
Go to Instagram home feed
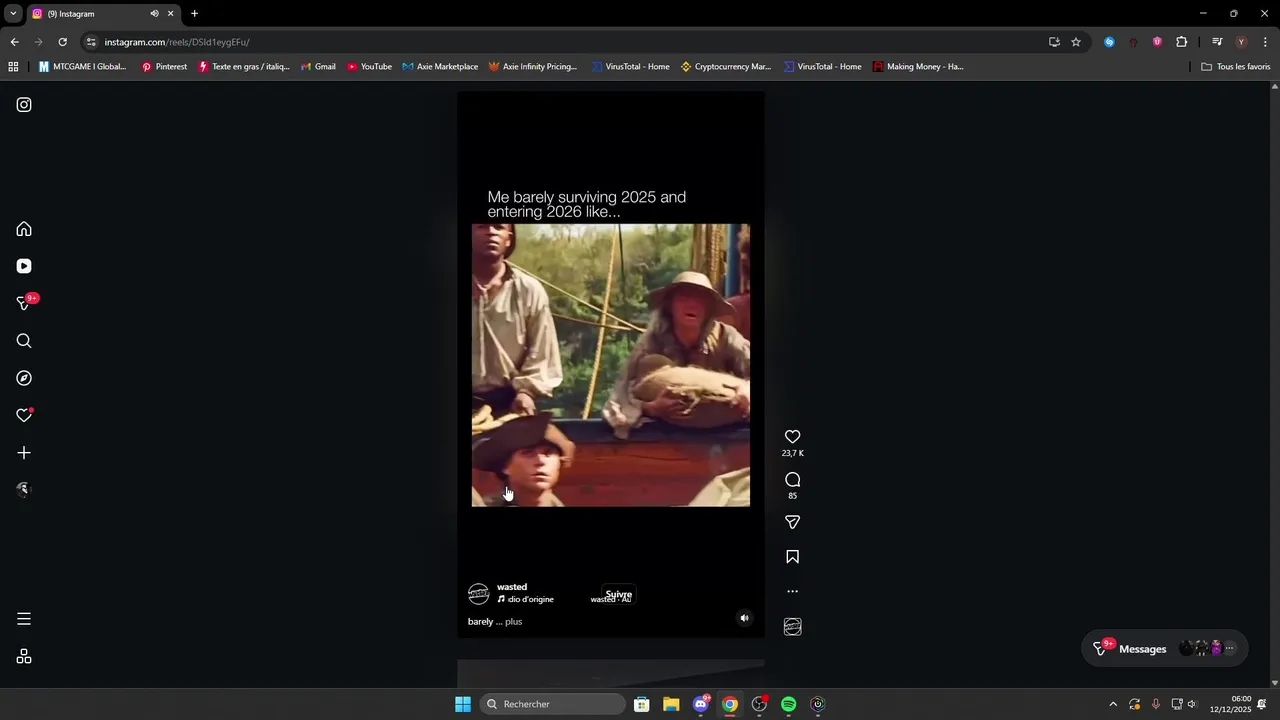click(24, 229)
